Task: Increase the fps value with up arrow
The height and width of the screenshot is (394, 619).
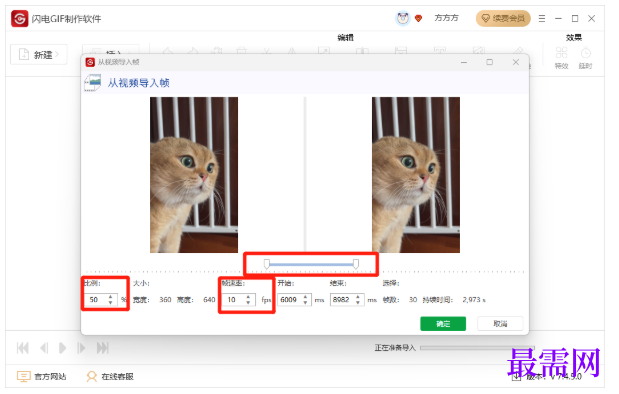Action: point(248,297)
